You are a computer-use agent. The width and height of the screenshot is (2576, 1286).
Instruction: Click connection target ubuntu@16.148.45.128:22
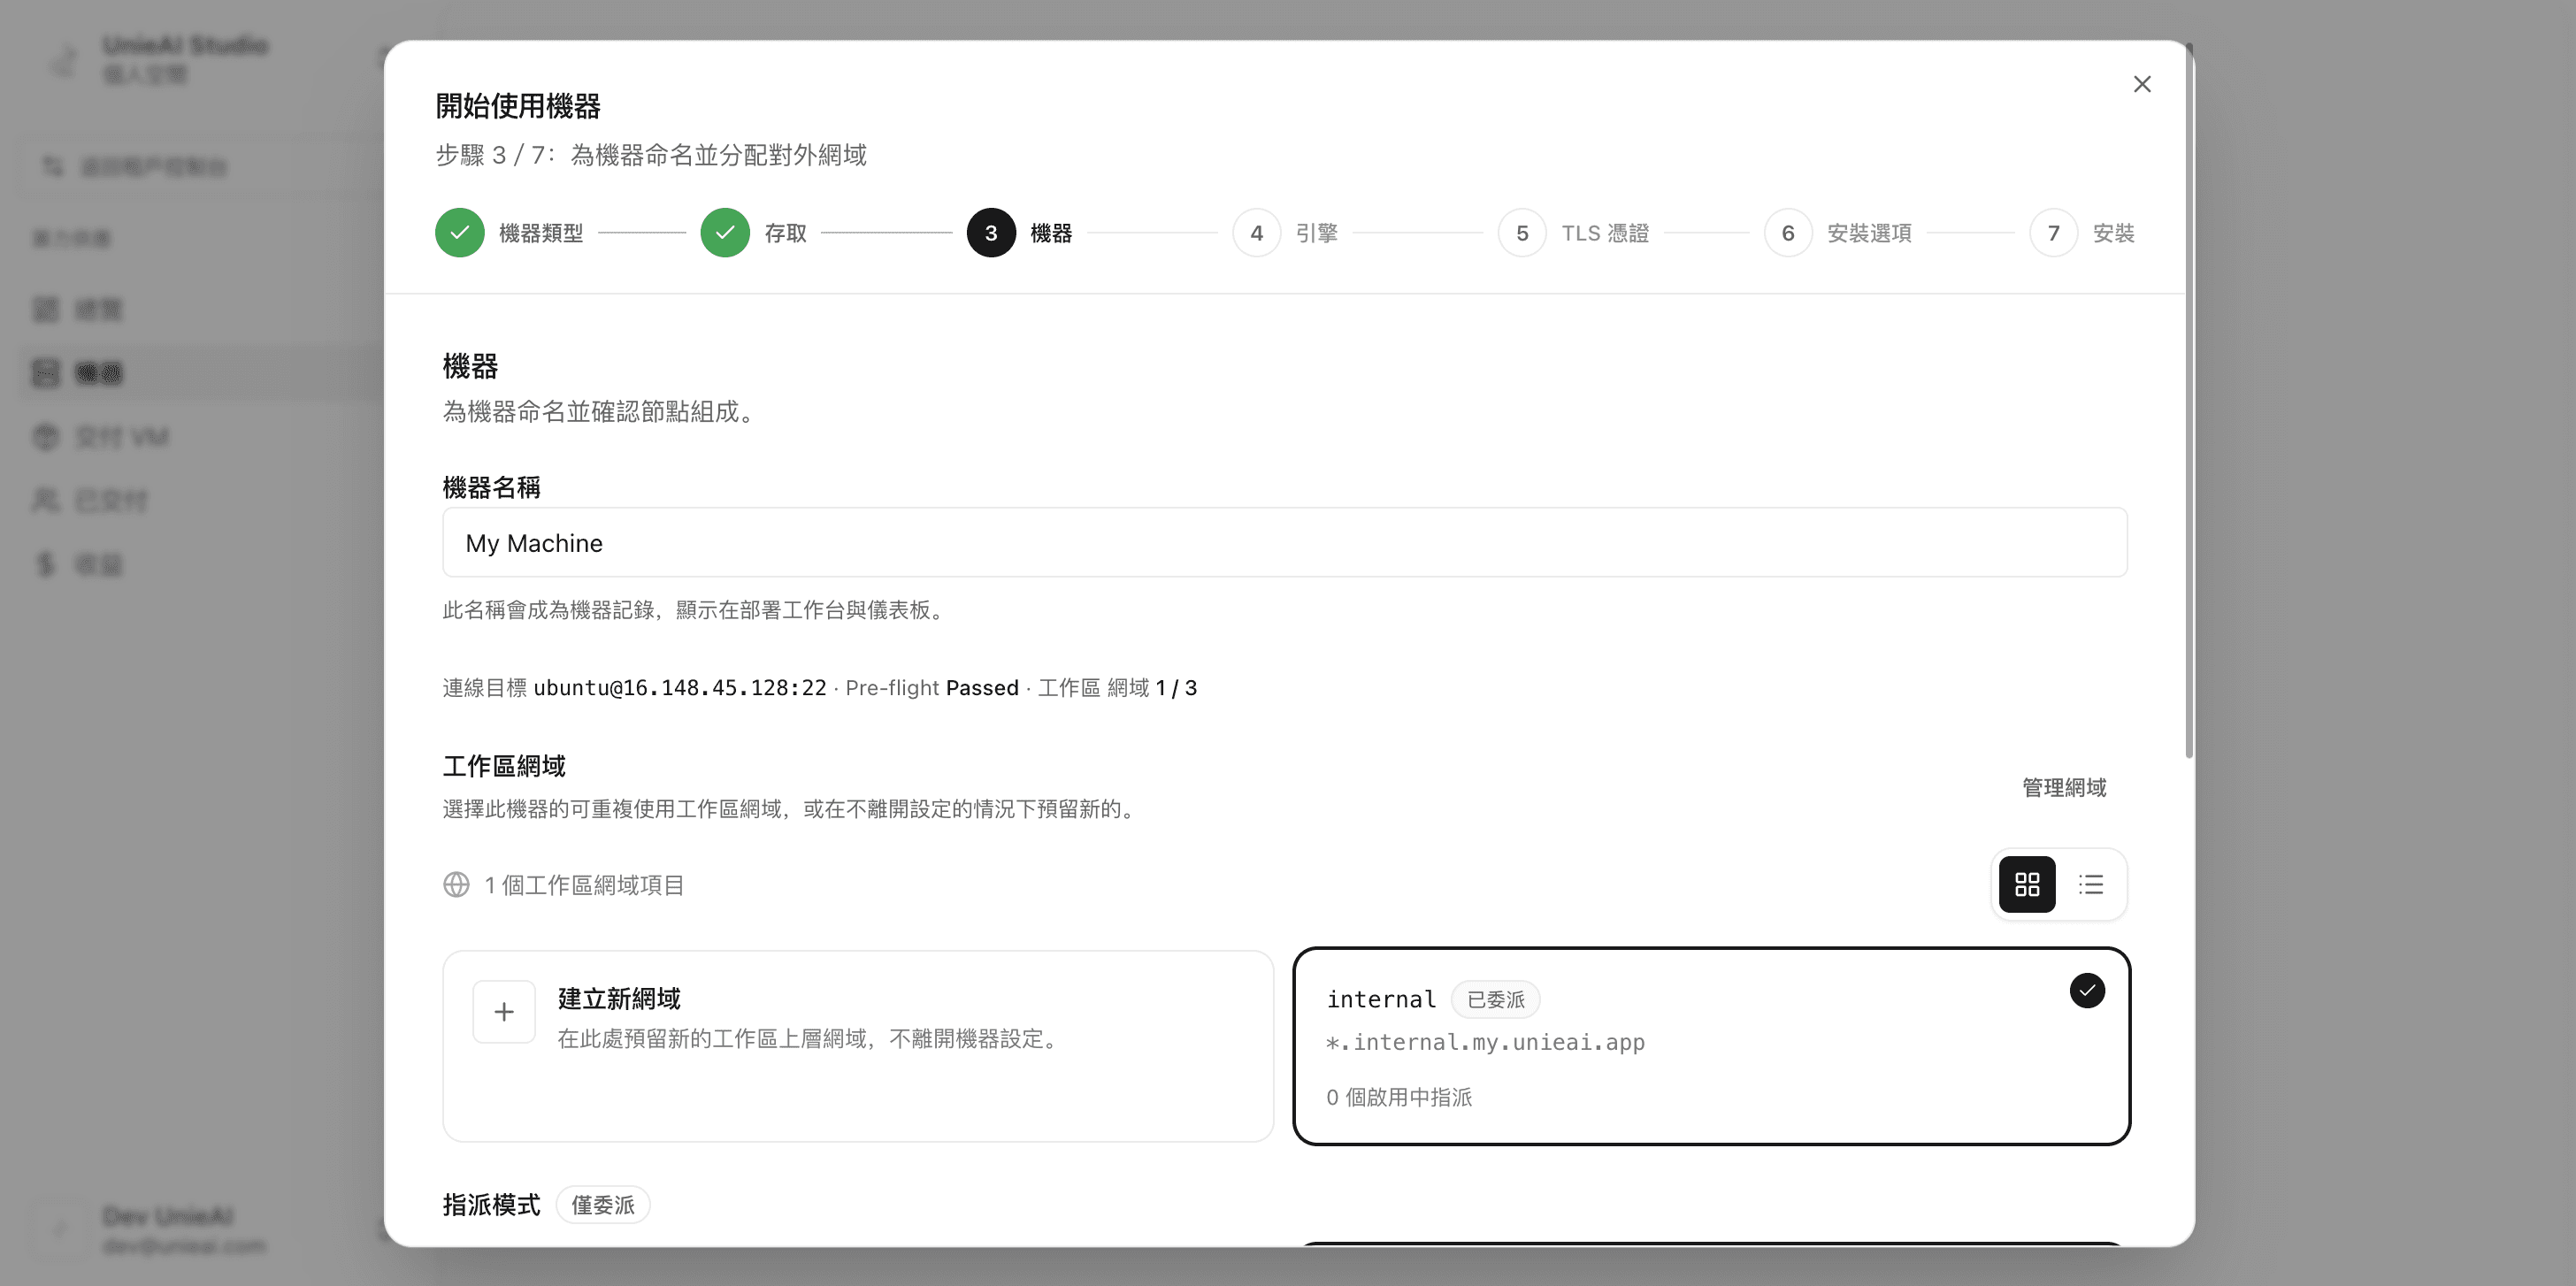[x=680, y=688]
